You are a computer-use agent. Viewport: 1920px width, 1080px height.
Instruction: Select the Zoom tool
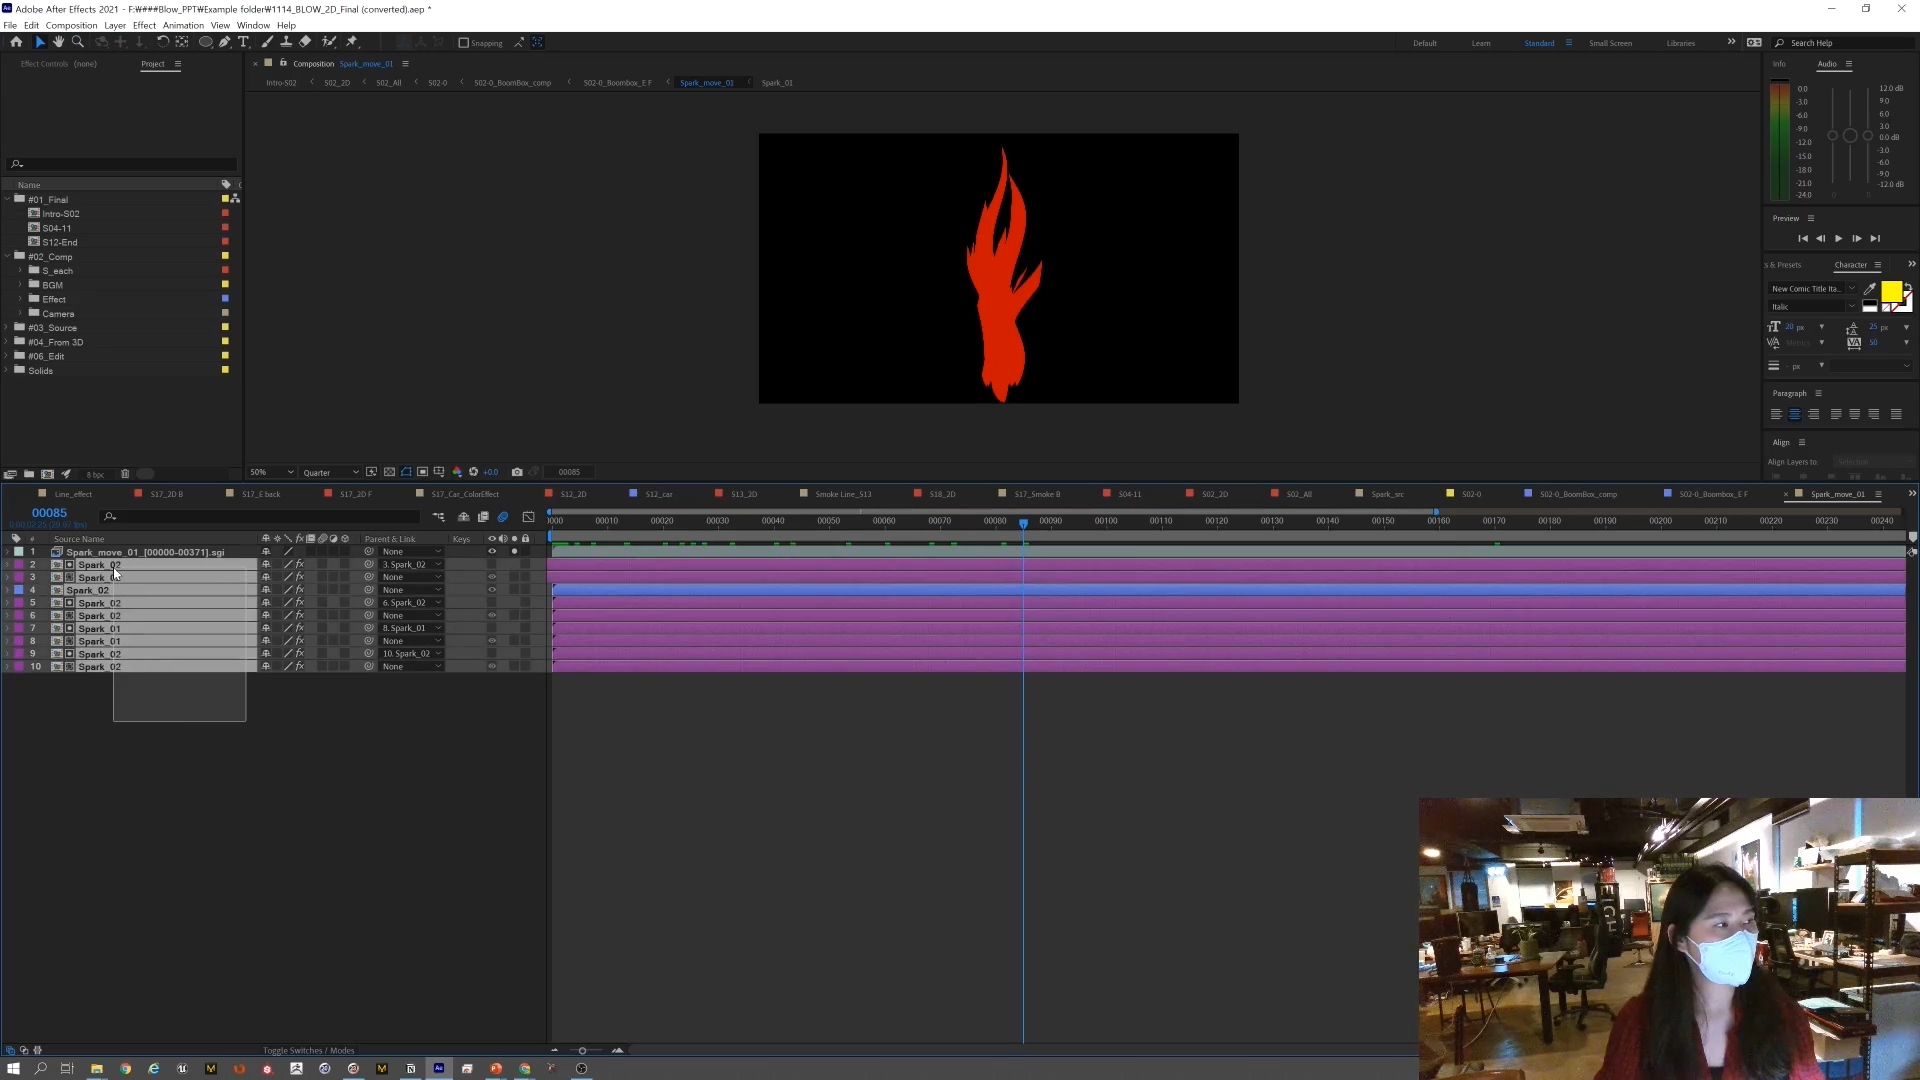pyautogui.click(x=77, y=42)
